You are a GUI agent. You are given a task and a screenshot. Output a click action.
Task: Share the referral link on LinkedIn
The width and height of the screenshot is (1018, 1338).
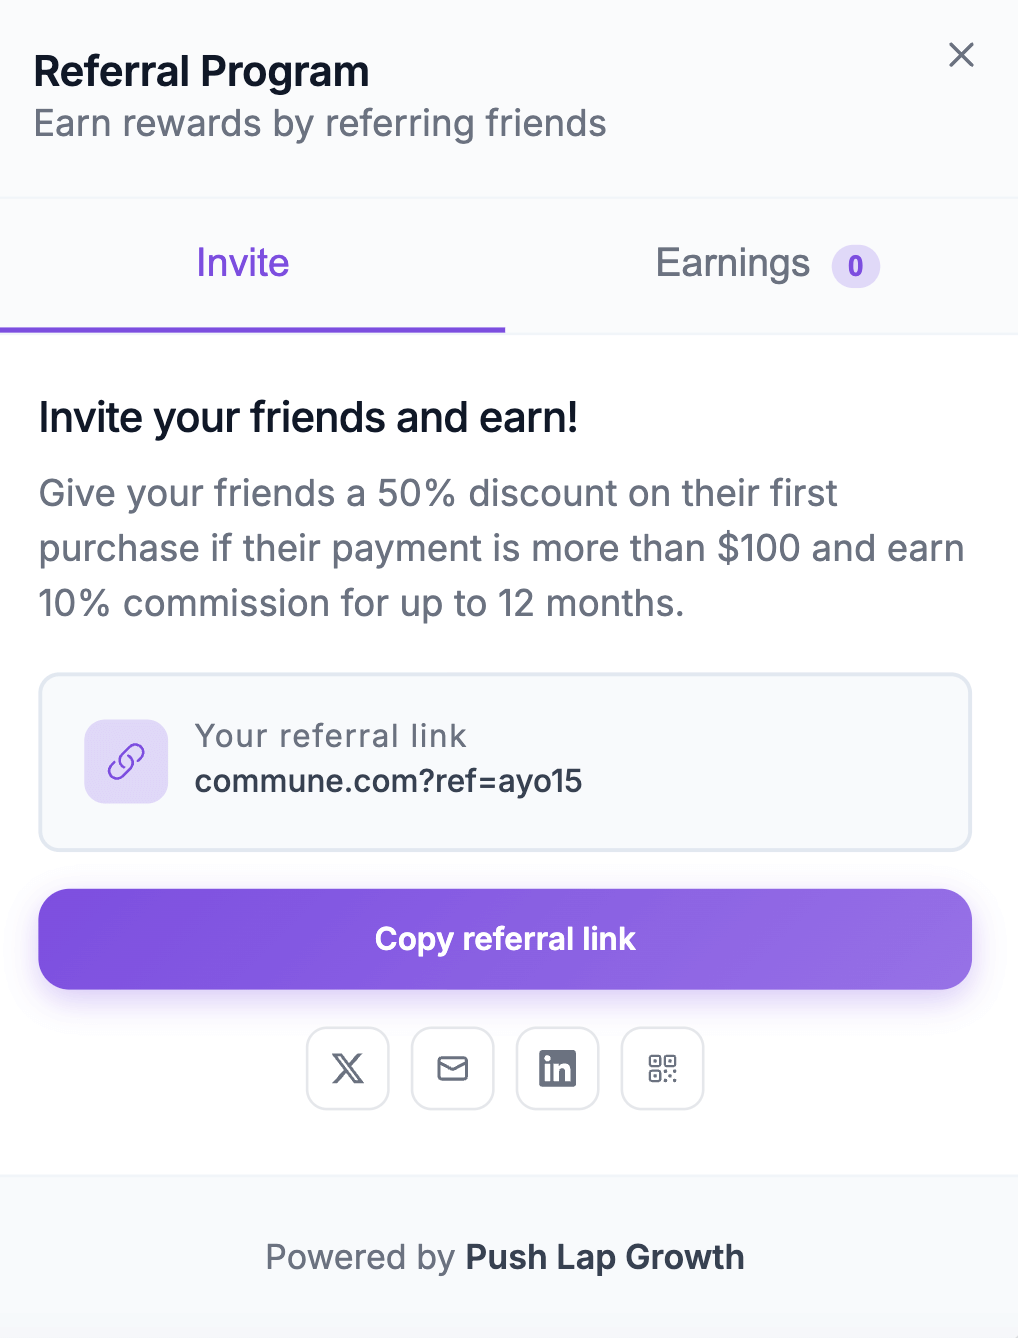click(x=557, y=1068)
